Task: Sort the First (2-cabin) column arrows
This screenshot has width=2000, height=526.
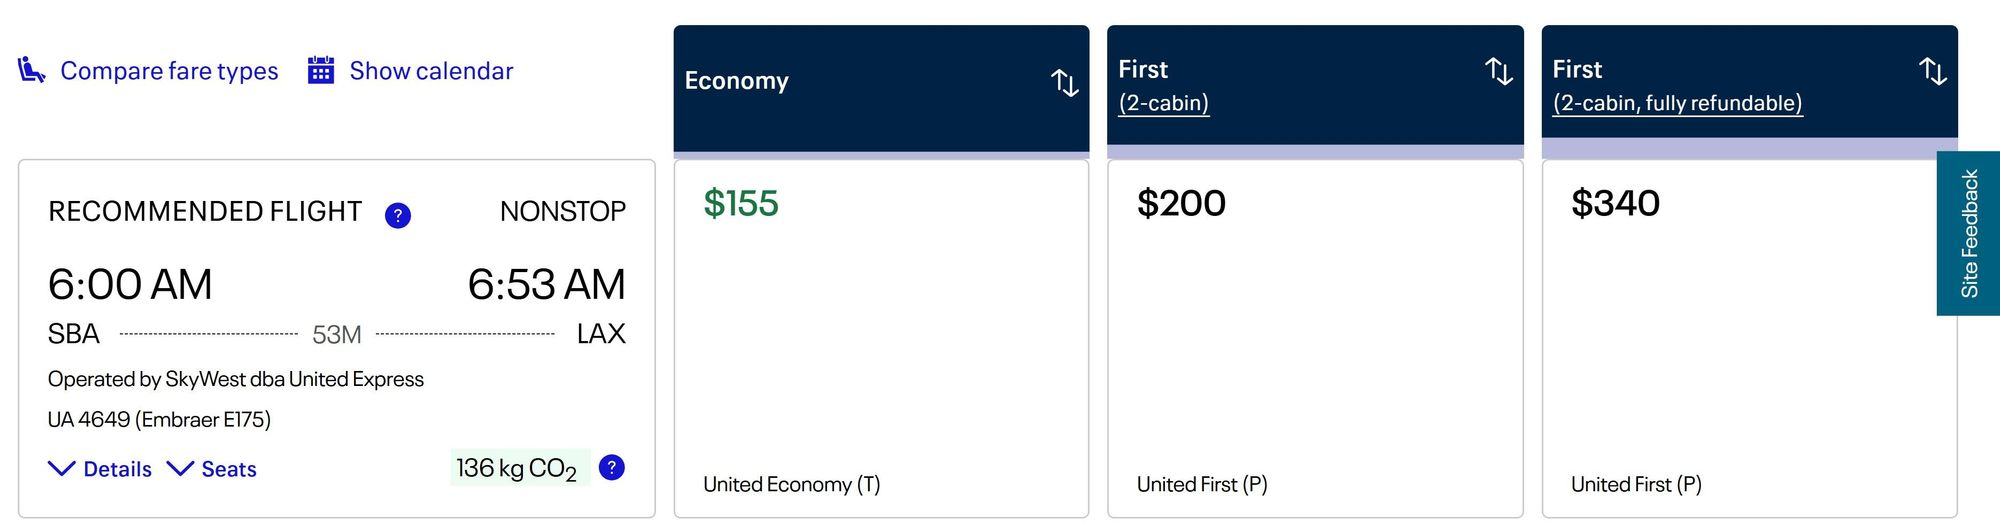Action: click(x=1499, y=71)
